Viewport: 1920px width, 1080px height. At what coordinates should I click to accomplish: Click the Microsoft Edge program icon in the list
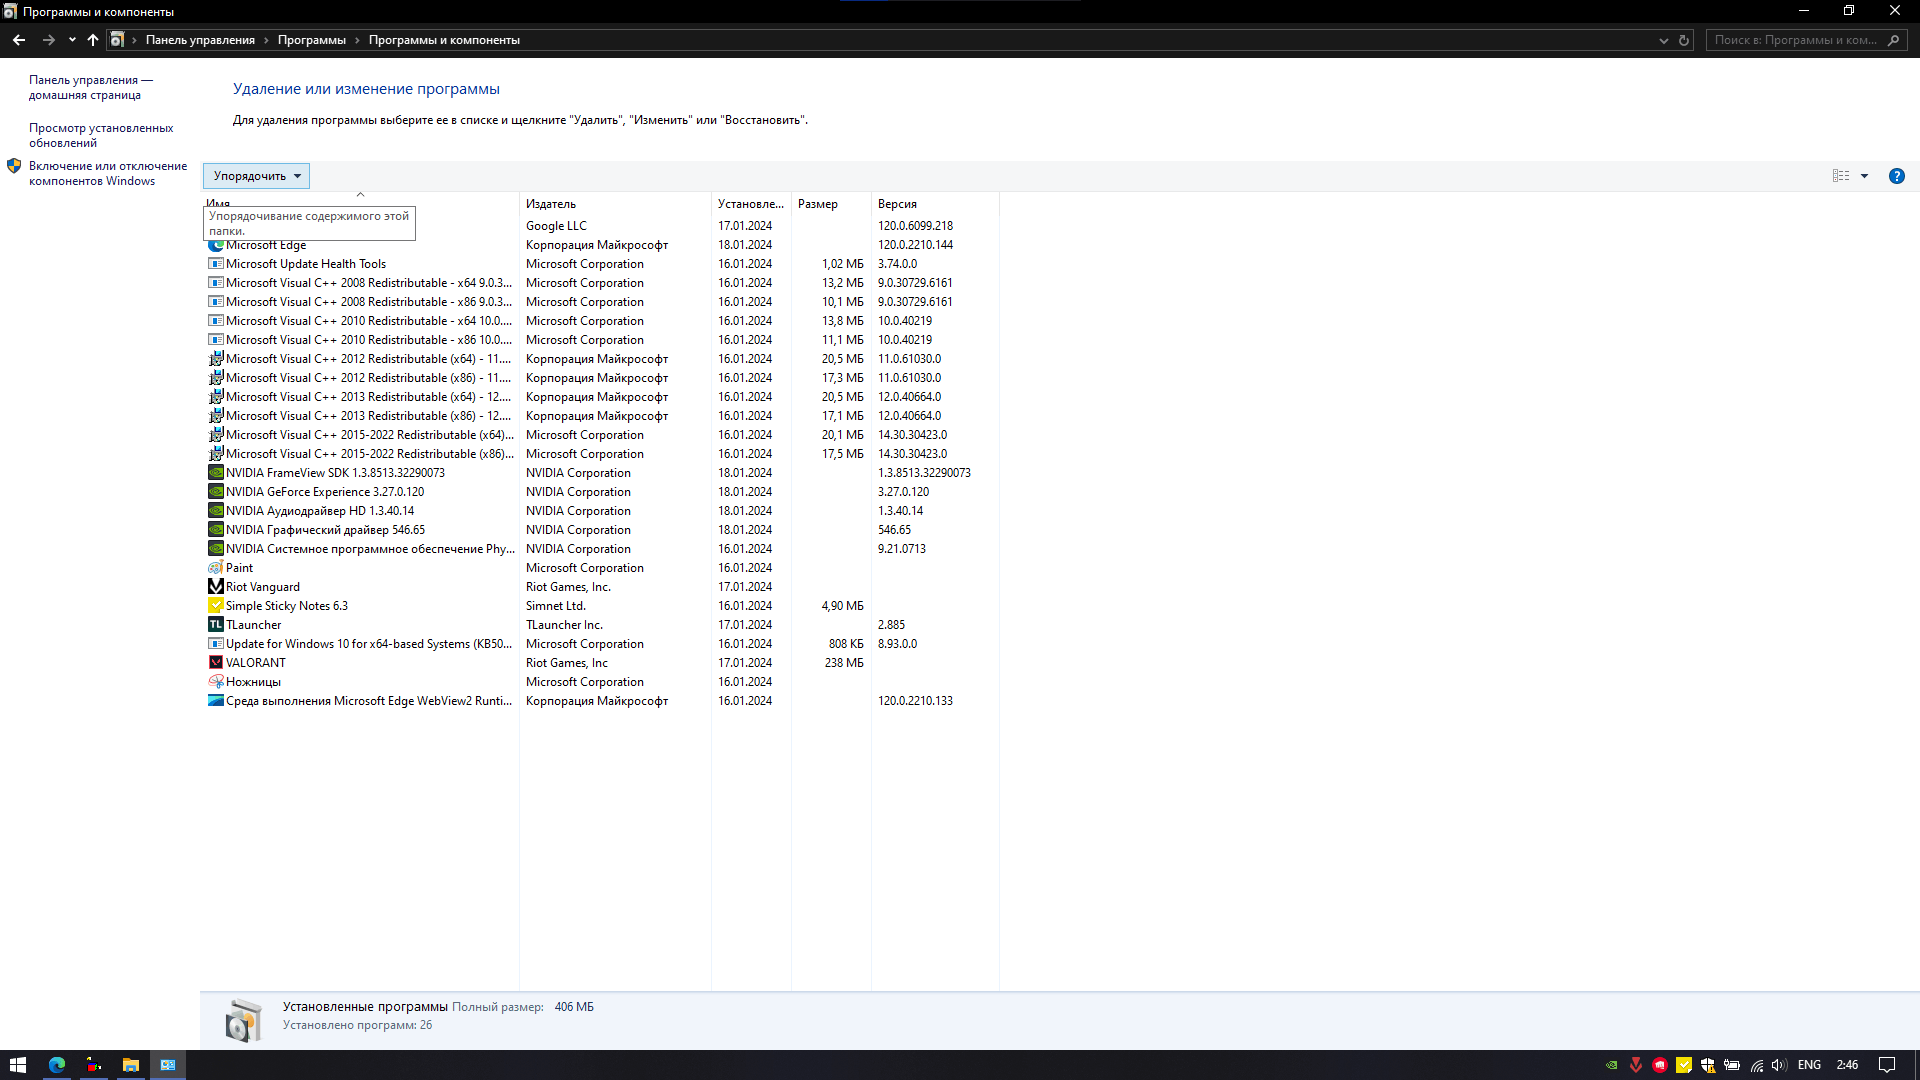tap(215, 246)
